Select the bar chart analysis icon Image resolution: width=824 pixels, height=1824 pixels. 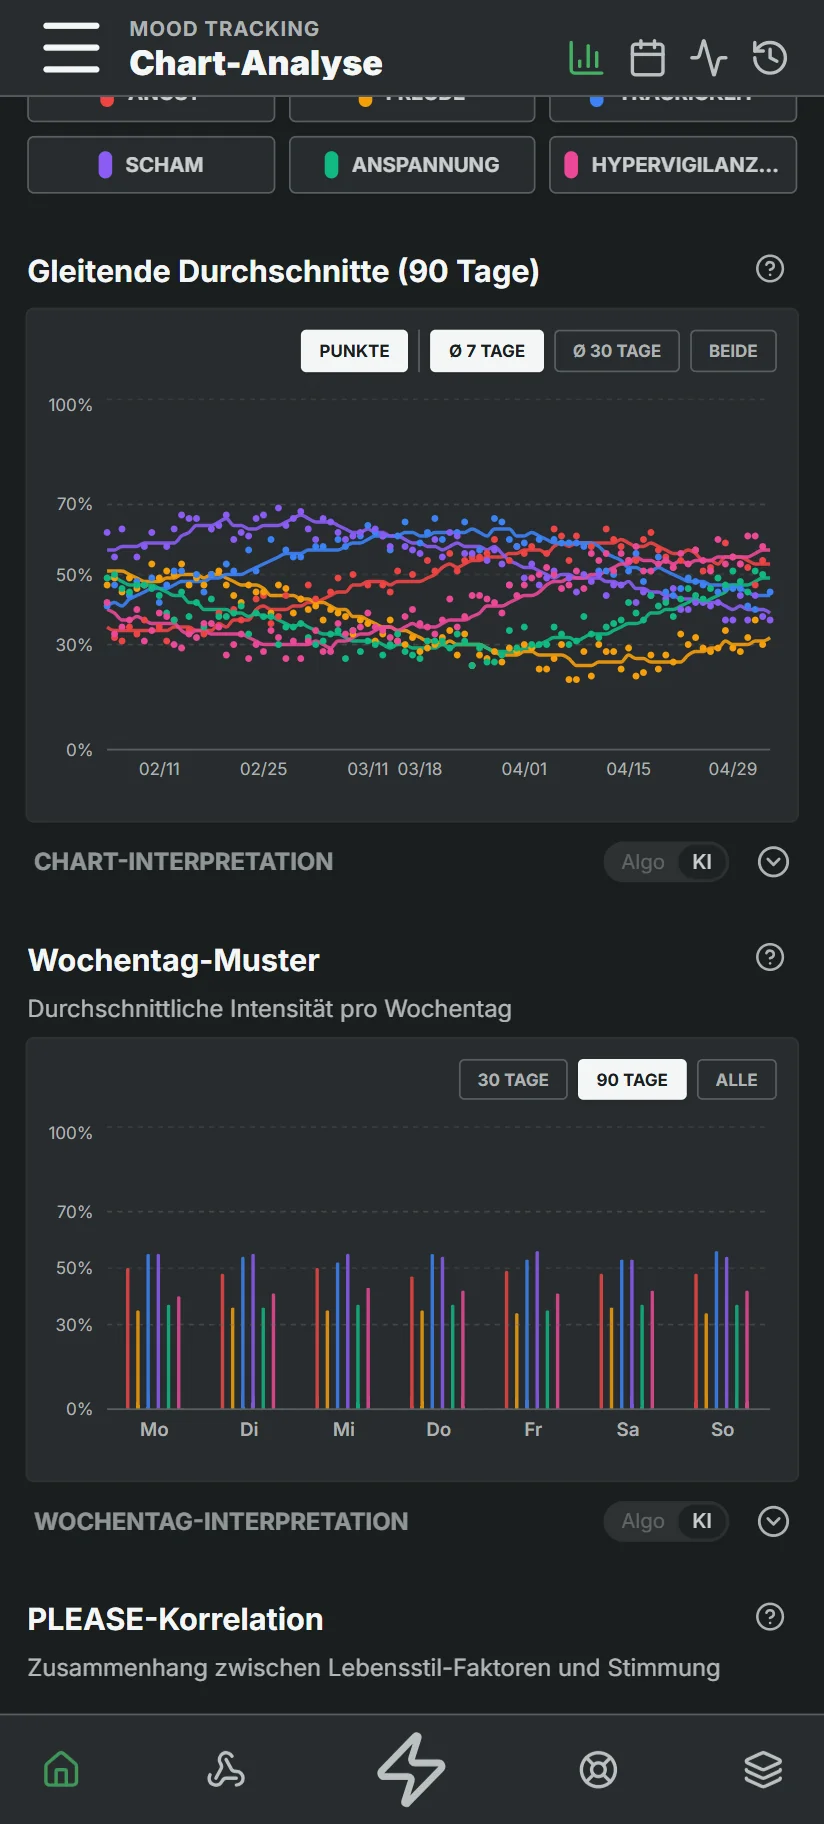pos(586,58)
